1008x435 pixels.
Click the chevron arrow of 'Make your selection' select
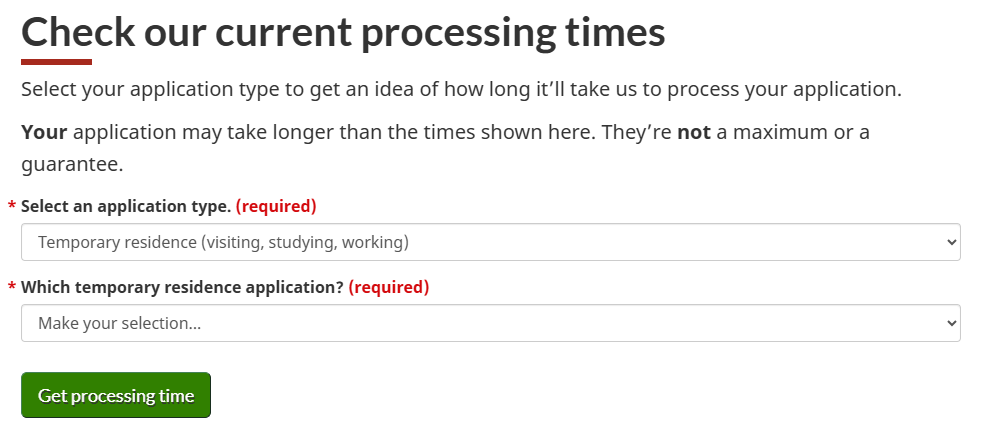(949, 323)
